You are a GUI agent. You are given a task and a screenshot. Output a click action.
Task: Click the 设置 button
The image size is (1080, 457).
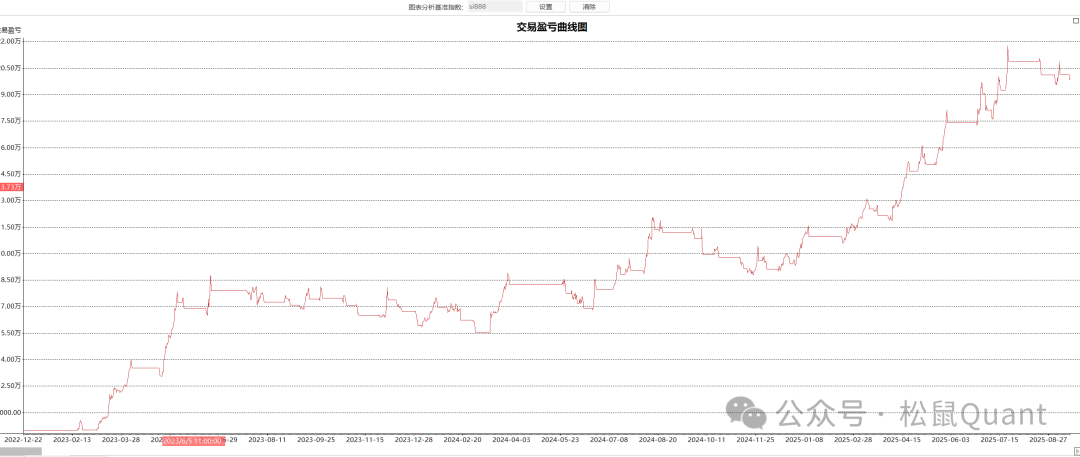coord(545,7)
